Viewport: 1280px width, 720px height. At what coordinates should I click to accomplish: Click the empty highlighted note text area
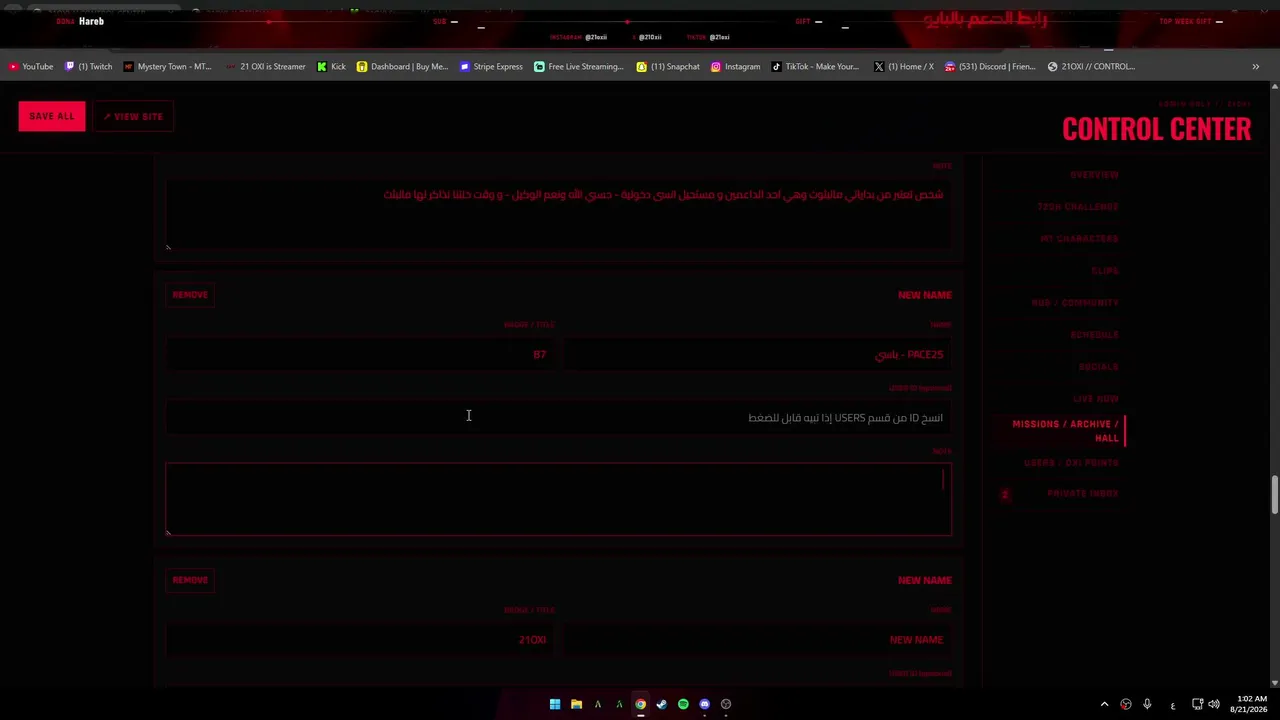[559, 499]
